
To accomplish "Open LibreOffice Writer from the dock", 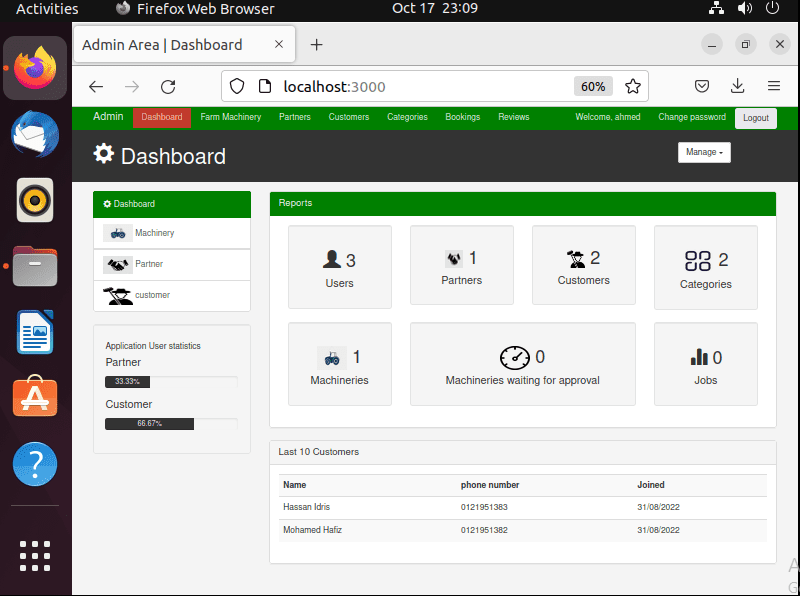I will click(x=35, y=332).
